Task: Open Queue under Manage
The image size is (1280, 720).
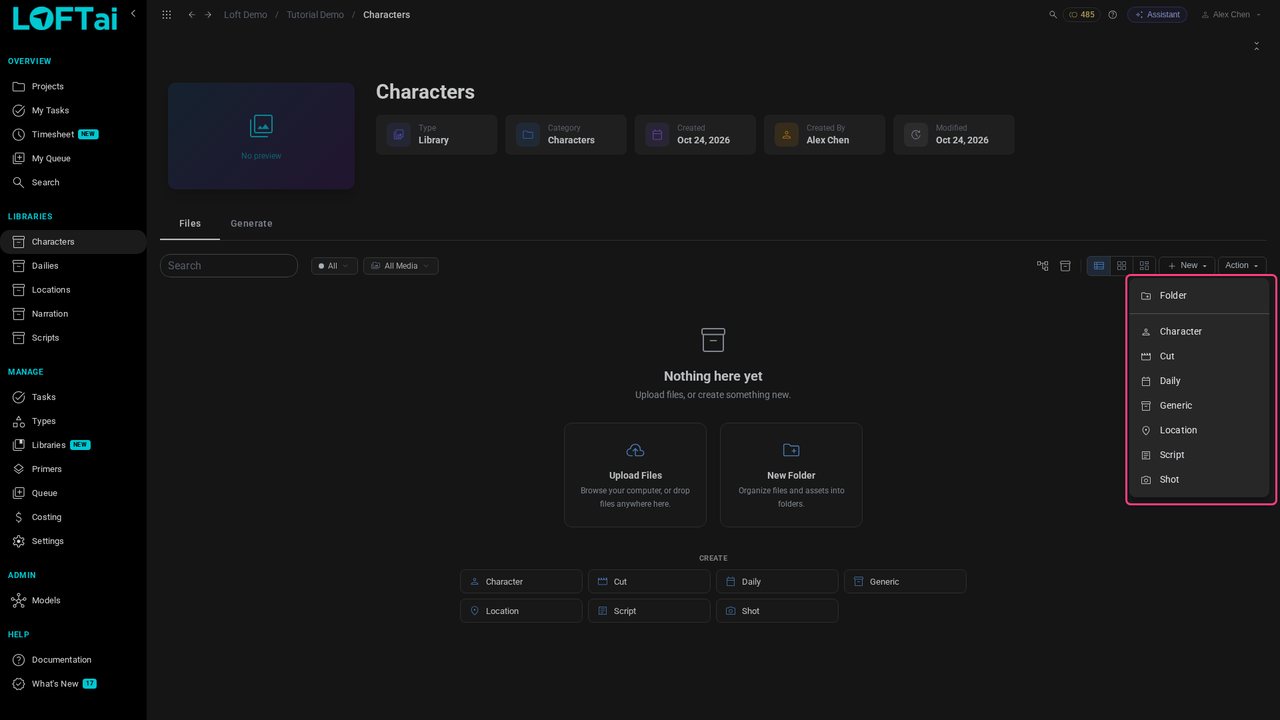Action: [x=73, y=493]
